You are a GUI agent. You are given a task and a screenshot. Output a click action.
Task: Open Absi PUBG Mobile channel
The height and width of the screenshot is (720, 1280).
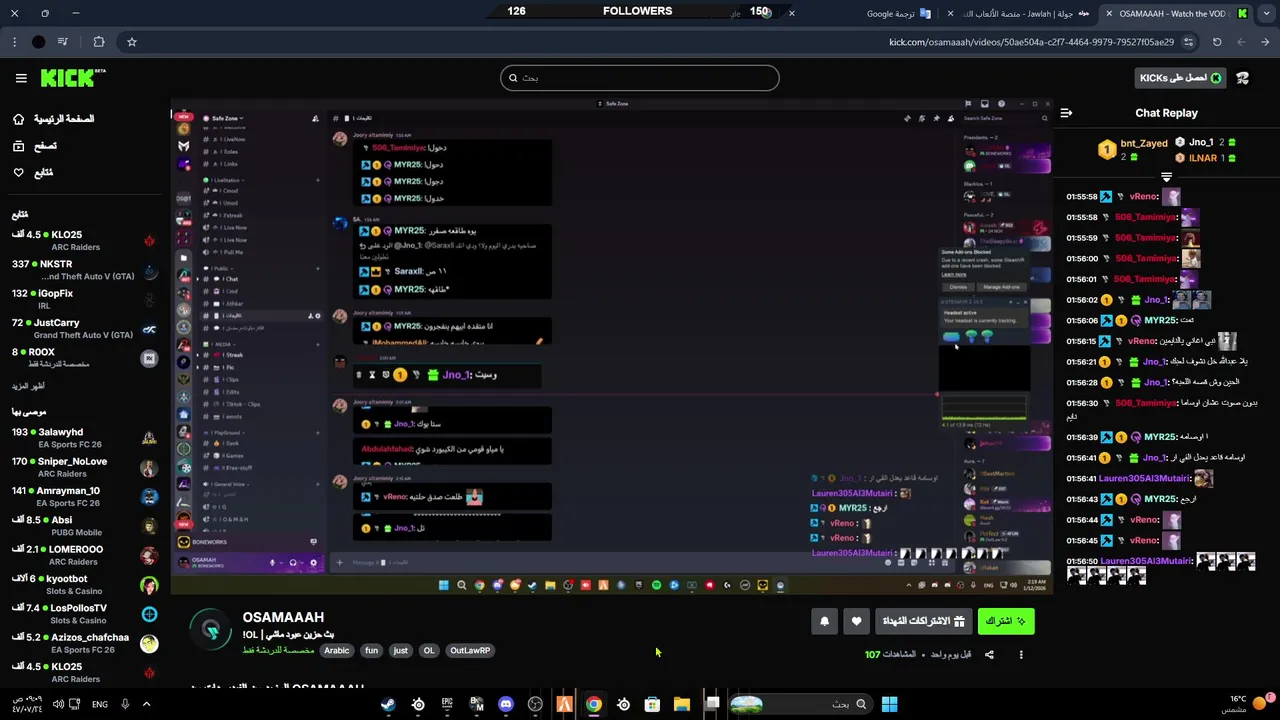click(x=85, y=525)
